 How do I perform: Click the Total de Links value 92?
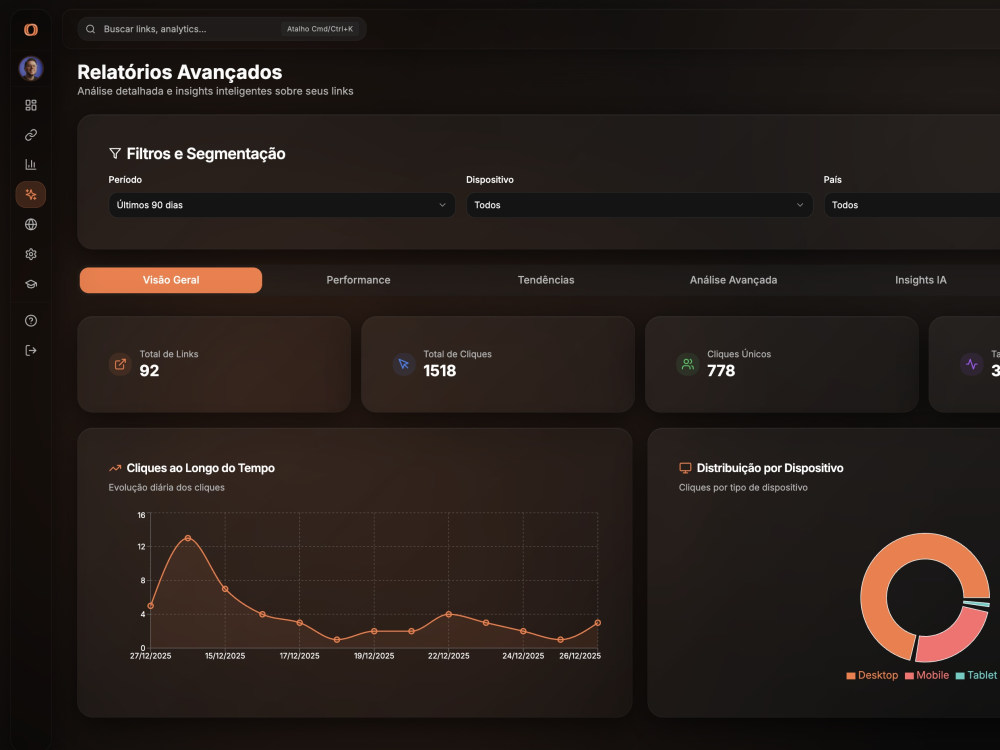pos(149,371)
